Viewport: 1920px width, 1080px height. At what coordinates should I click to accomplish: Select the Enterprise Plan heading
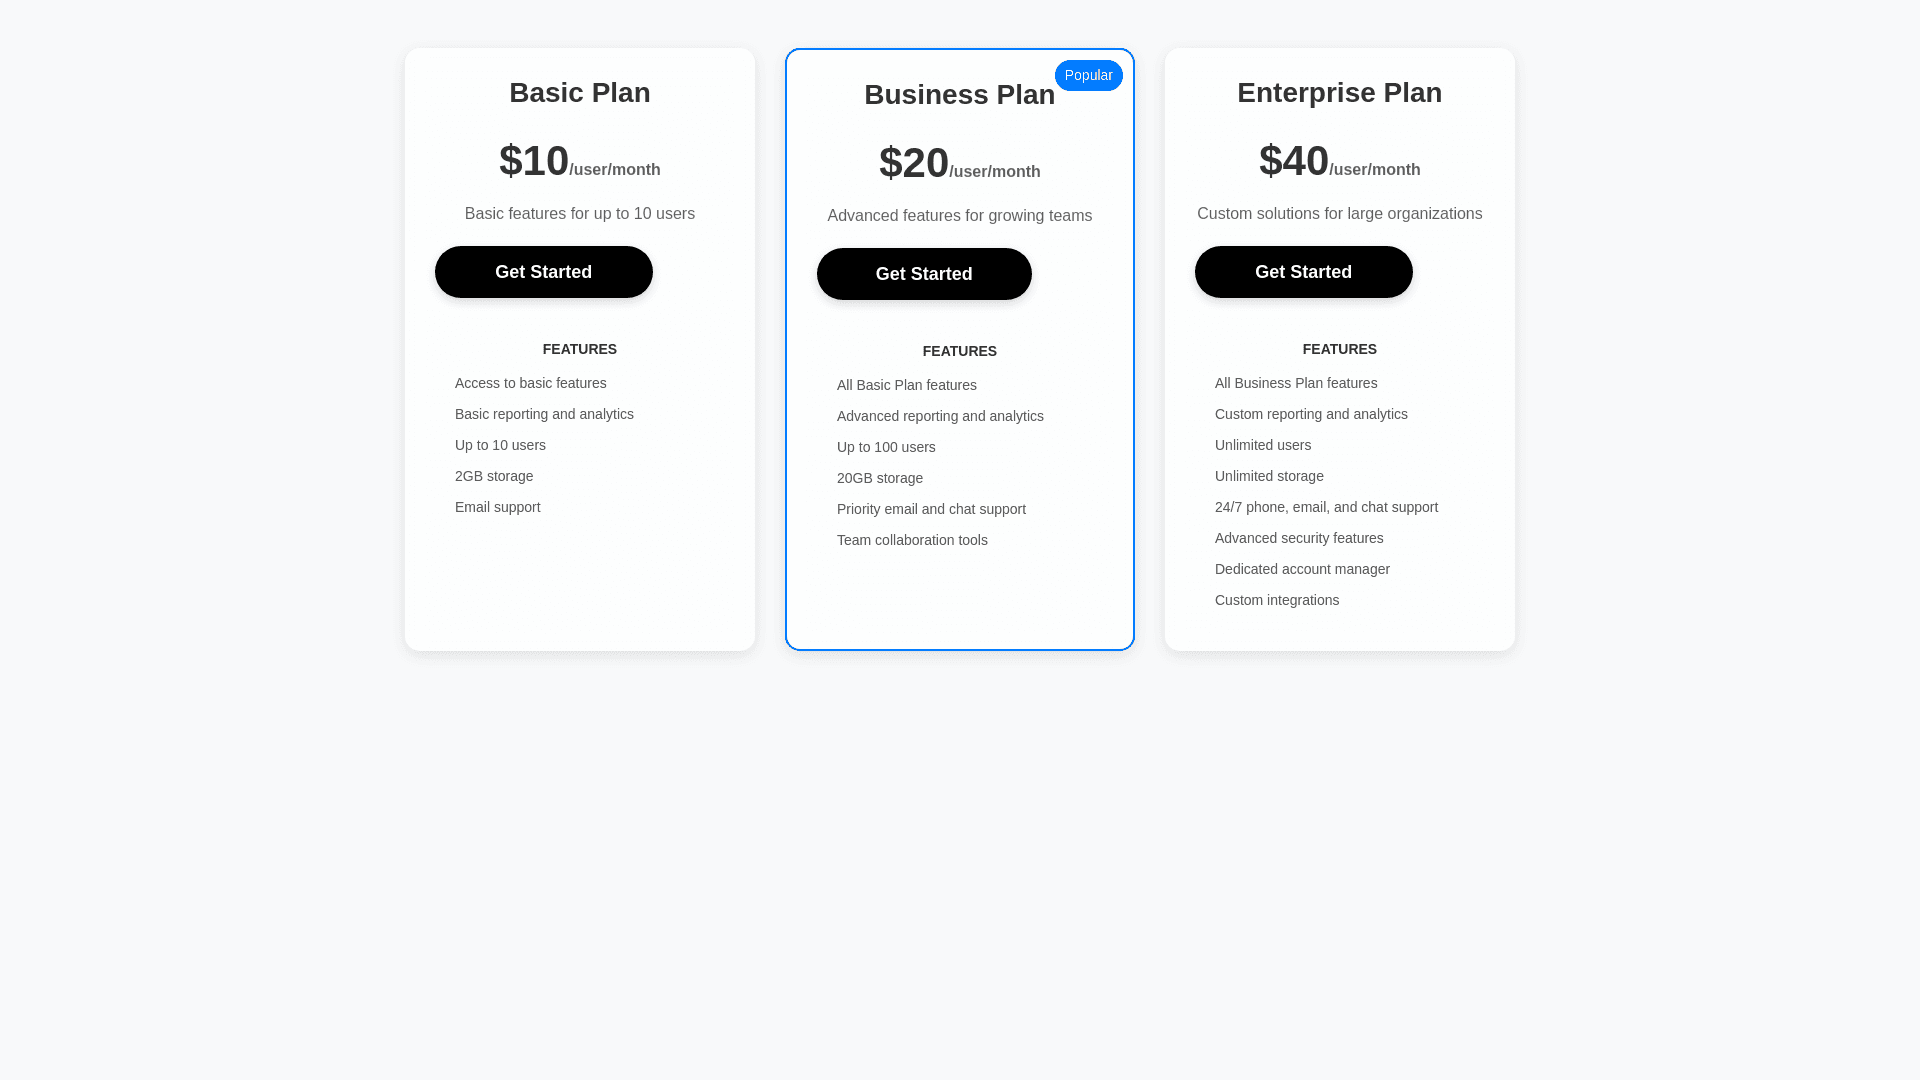pos(1339,93)
